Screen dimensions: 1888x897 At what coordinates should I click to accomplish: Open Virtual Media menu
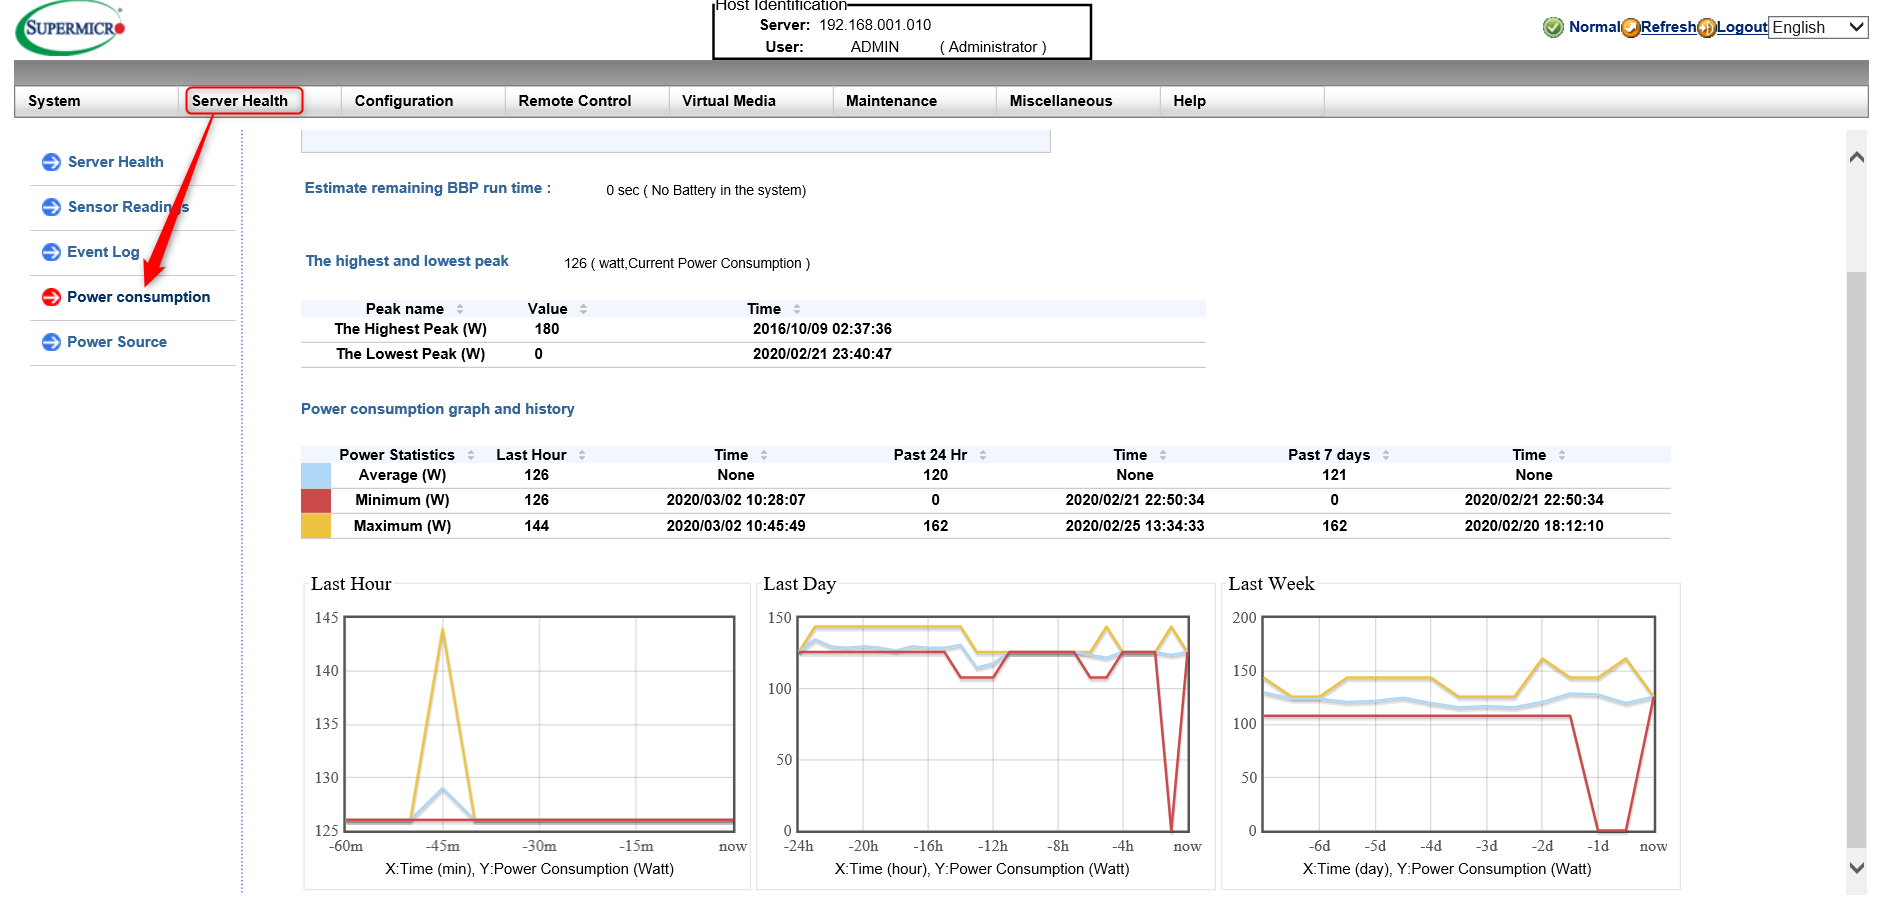point(728,101)
